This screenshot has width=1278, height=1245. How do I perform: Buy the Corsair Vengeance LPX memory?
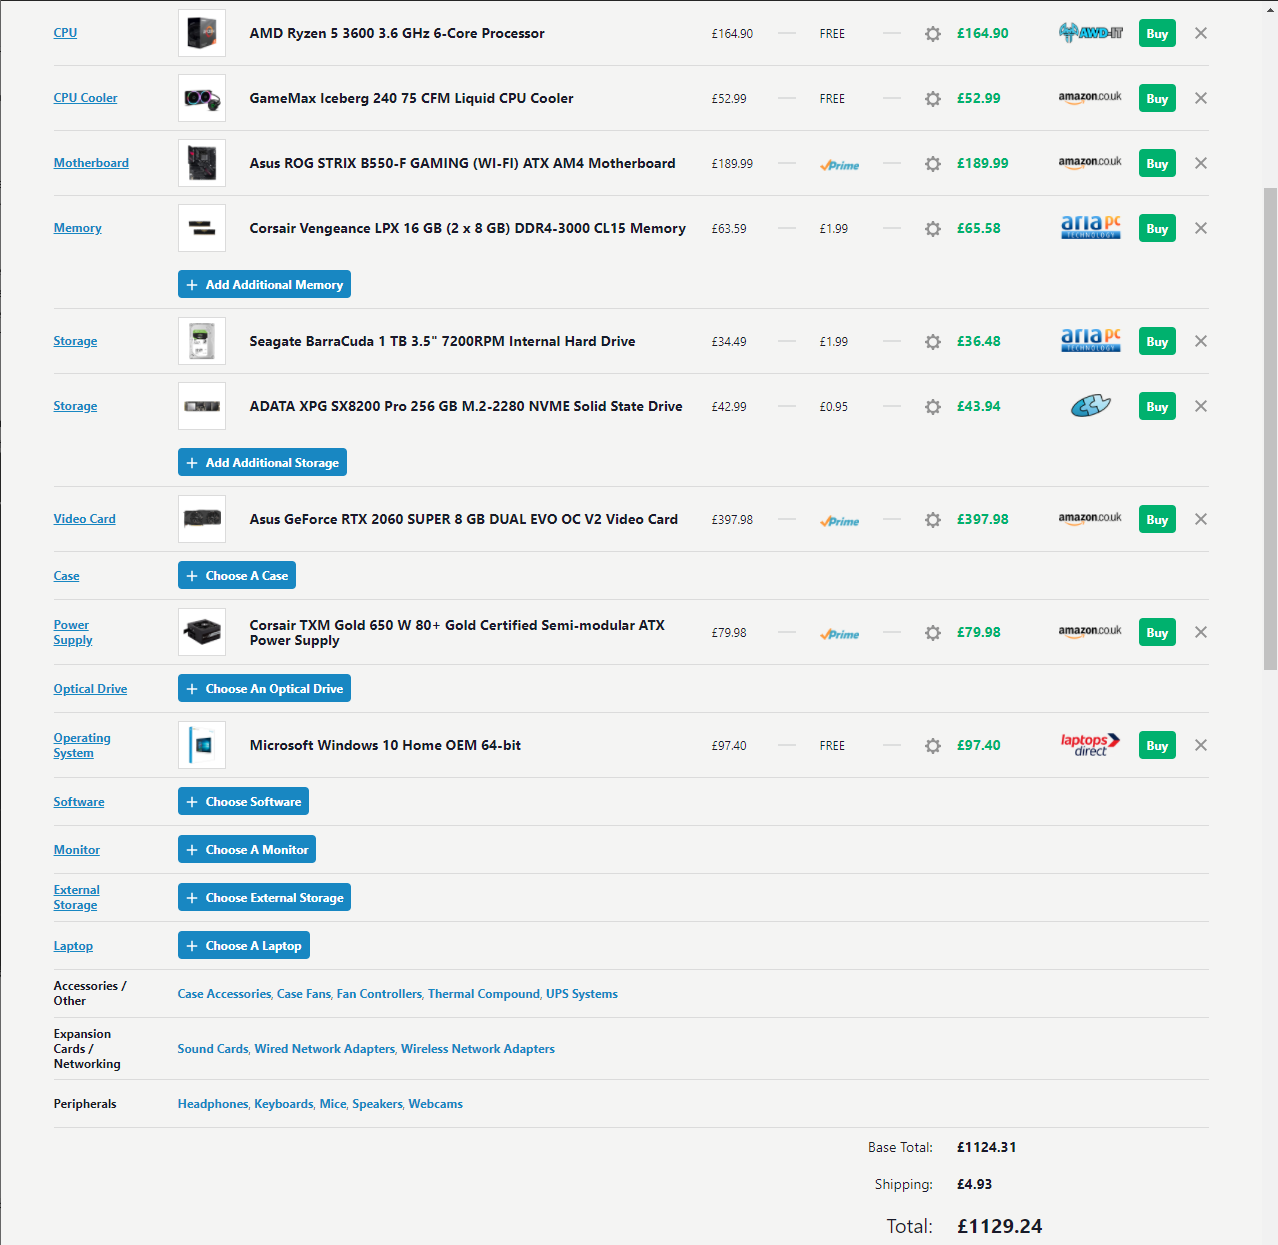[1157, 228]
